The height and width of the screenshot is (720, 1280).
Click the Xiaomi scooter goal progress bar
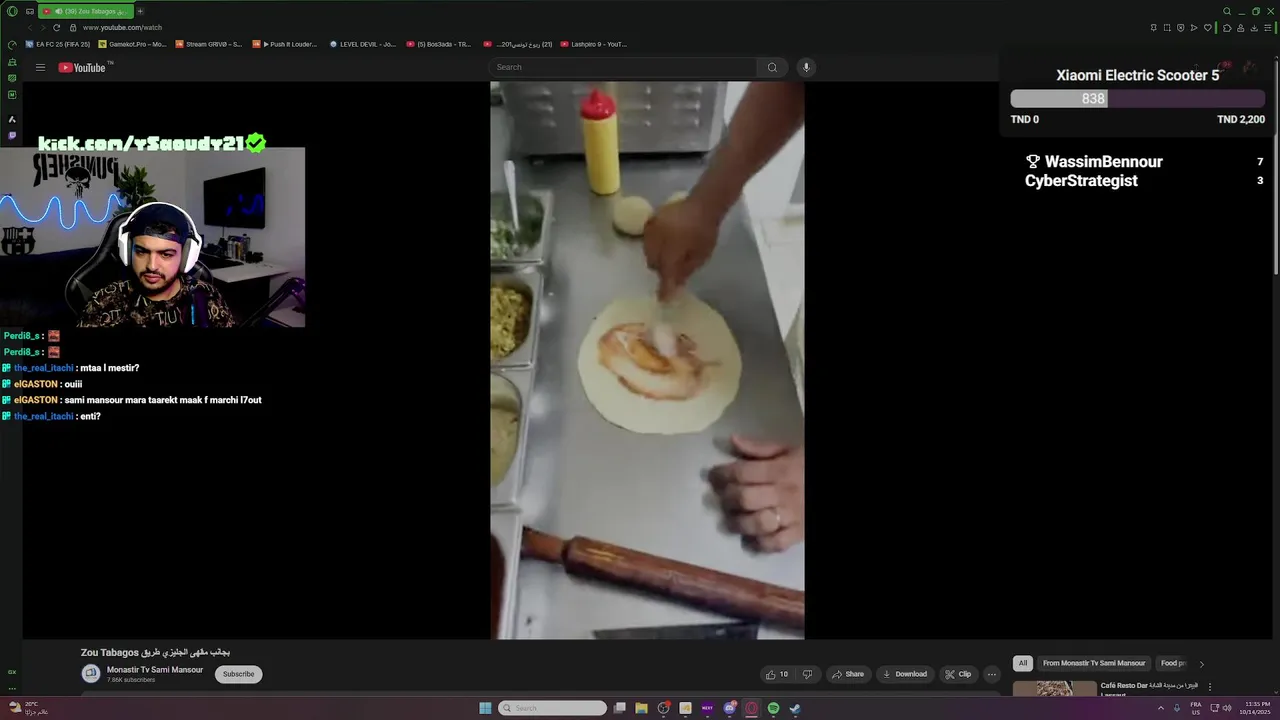pos(1137,99)
